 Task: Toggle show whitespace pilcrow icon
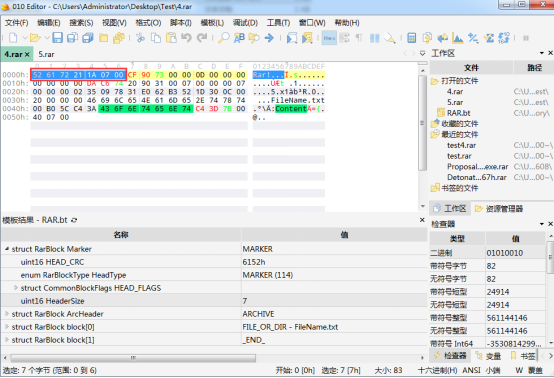click(359, 37)
